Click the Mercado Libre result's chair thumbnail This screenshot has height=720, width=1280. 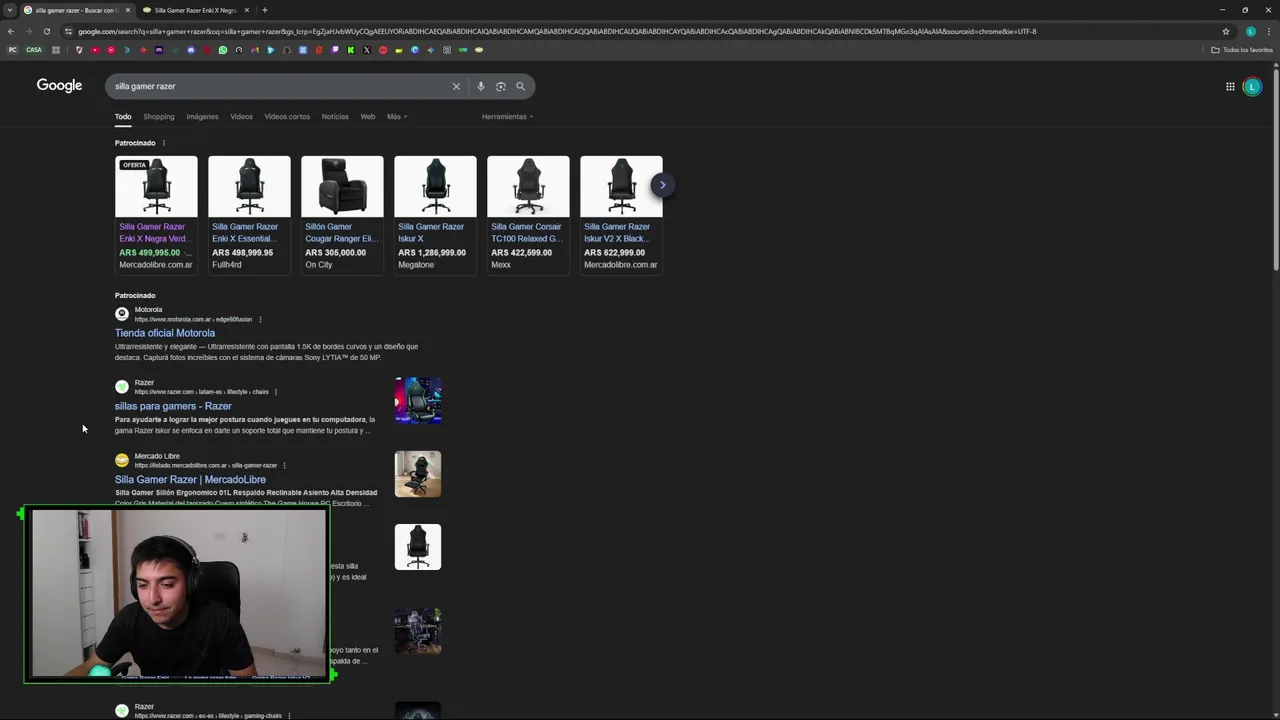[x=418, y=474]
